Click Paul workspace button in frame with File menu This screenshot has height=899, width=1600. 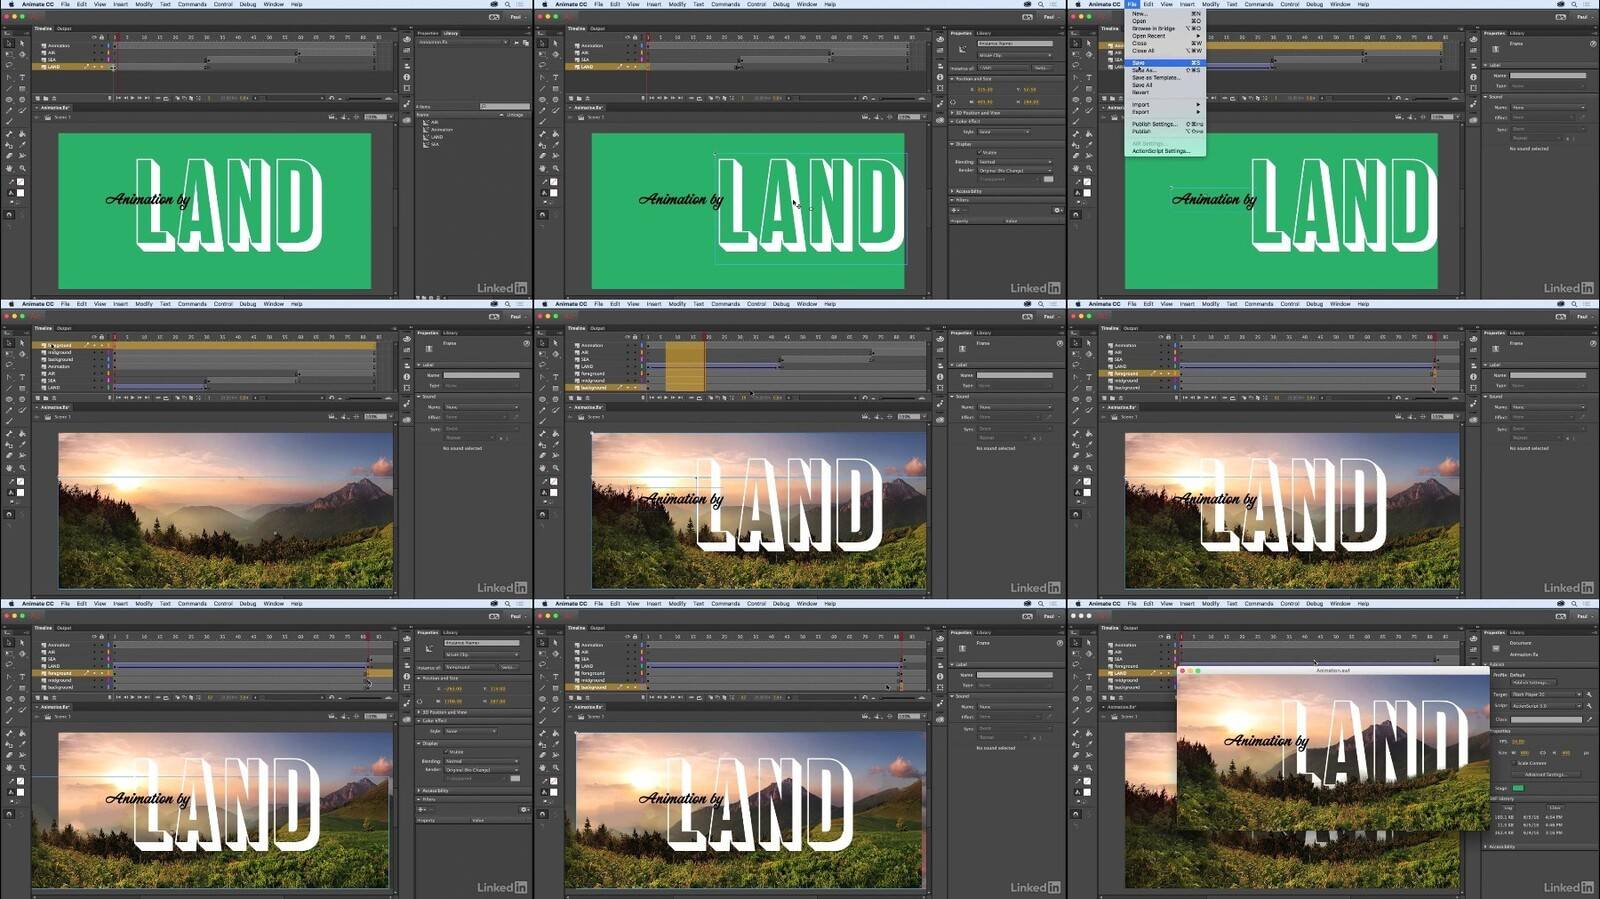point(1584,17)
